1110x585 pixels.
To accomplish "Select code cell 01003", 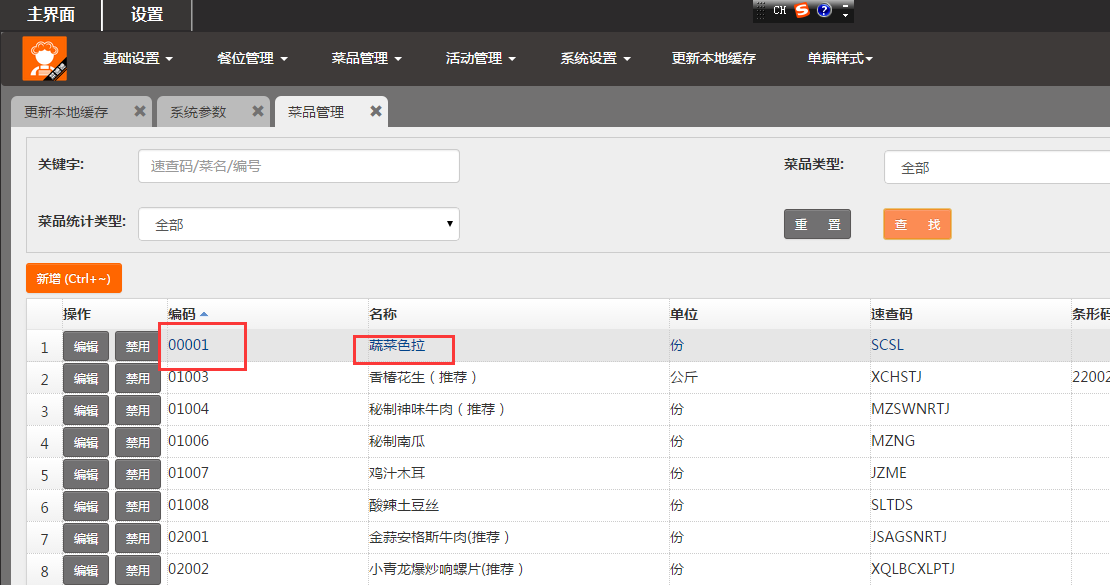I will coord(188,377).
